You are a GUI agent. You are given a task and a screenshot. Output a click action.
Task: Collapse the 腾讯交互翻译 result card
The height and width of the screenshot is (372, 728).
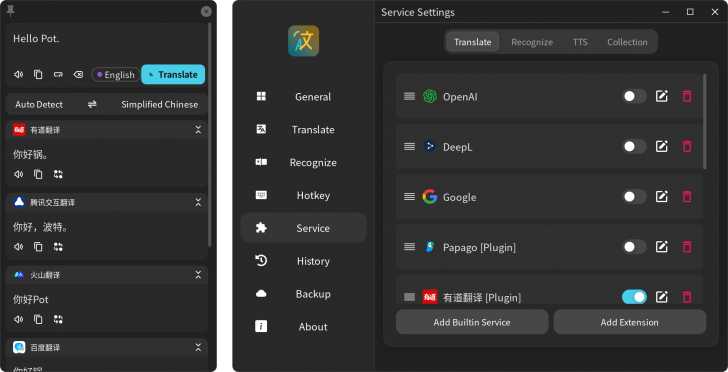pos(198,202)
